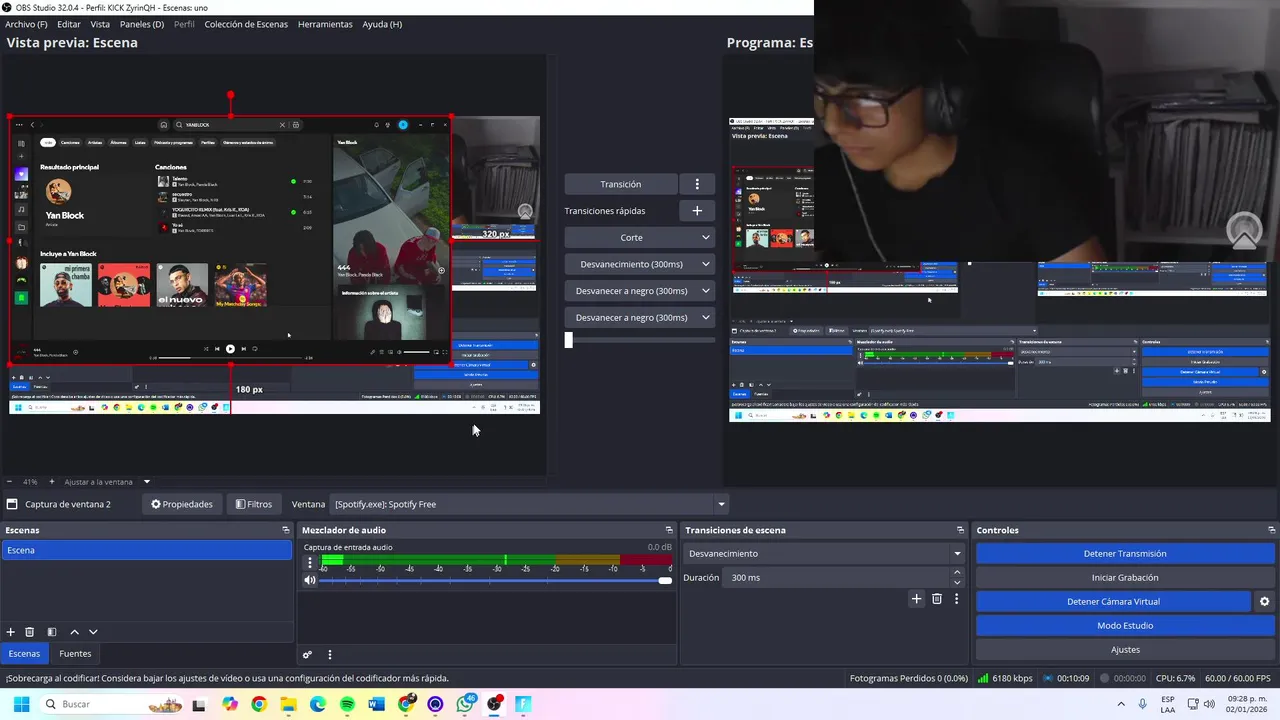
Task: Open Filtros for selected source
Action: pos(254,504)
